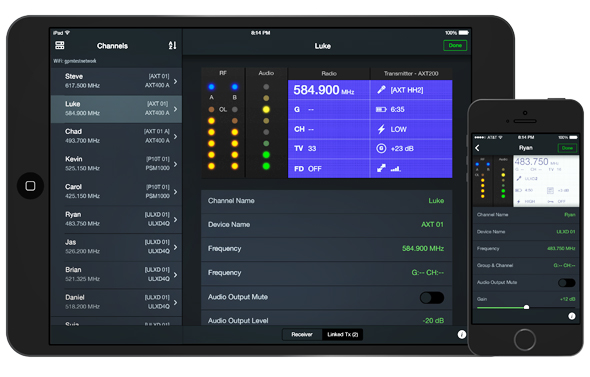This screenshot has height=377, width=590.
Task: Edit Device Name value AXT 01
Action: [432, 225]
